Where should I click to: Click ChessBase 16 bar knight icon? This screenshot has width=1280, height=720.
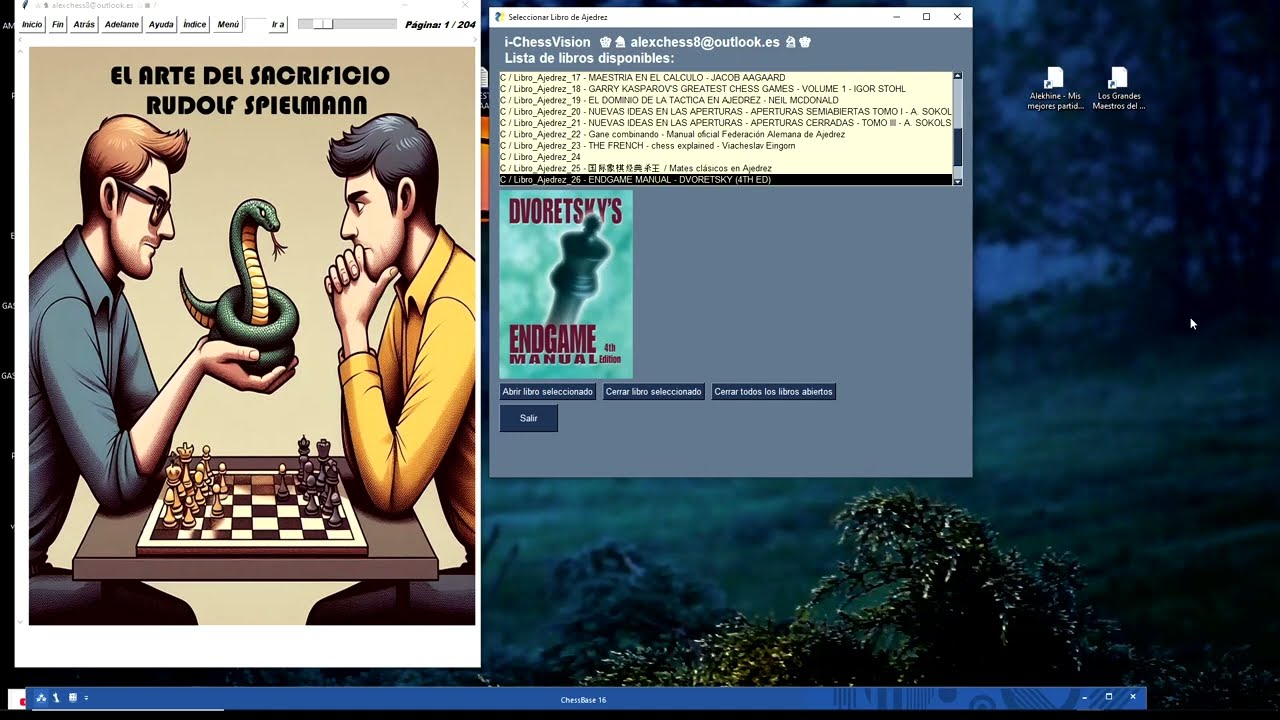[57, 698]
